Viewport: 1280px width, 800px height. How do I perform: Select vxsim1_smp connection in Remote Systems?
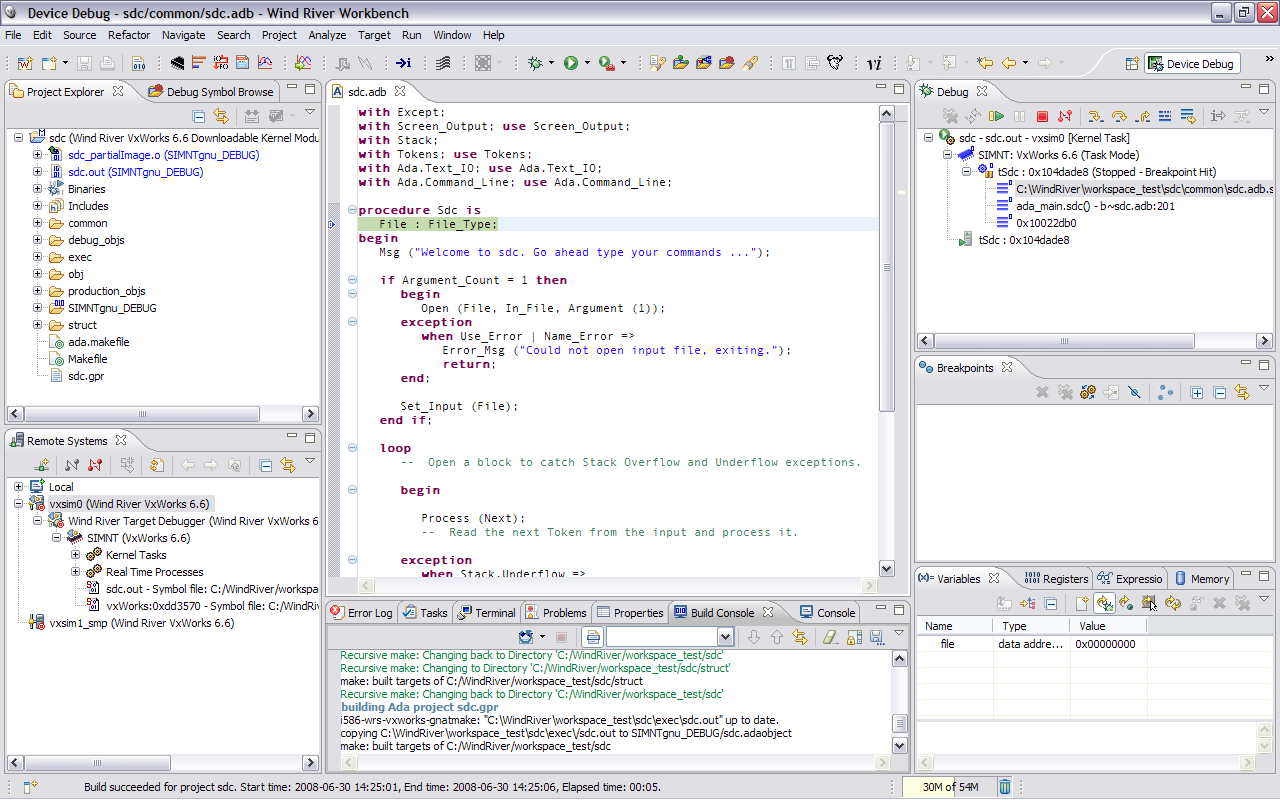click(x=141, y=622)
